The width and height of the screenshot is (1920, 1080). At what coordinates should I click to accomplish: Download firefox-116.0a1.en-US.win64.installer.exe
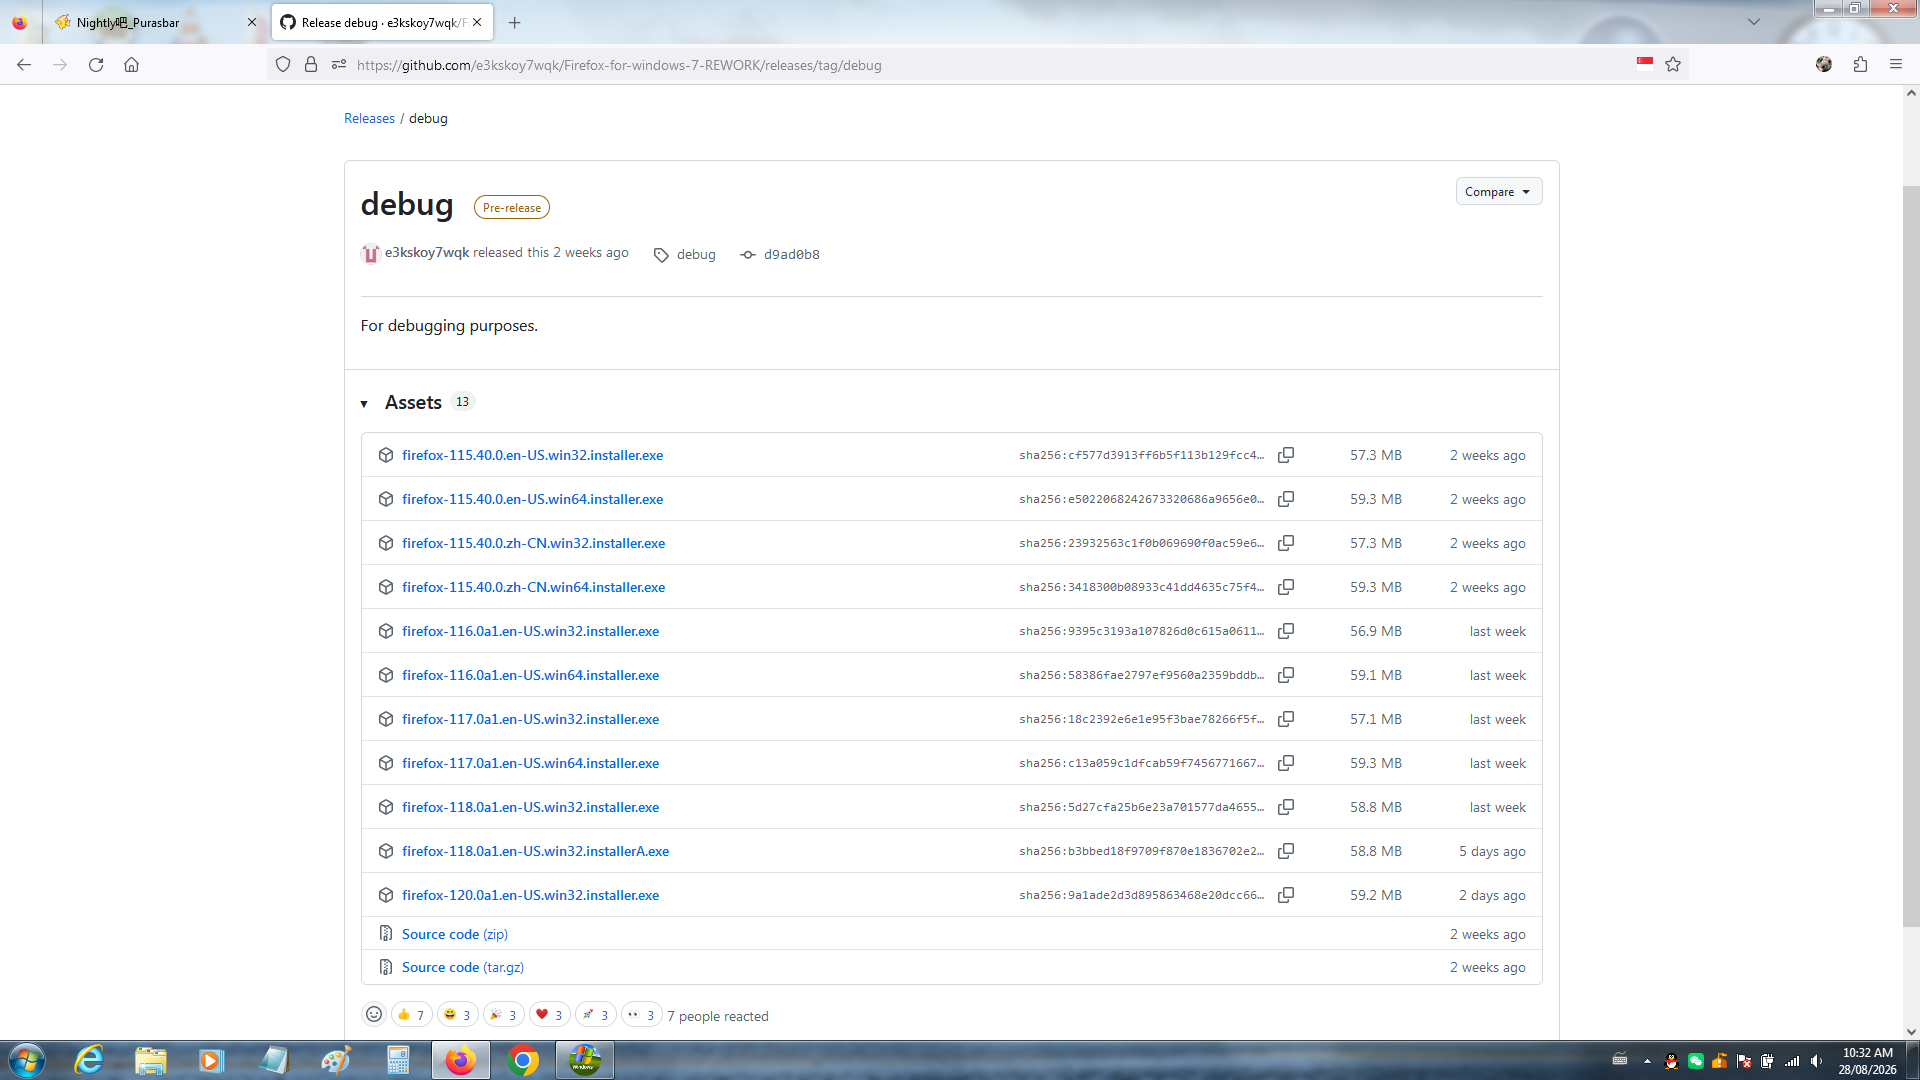(530, 675)
